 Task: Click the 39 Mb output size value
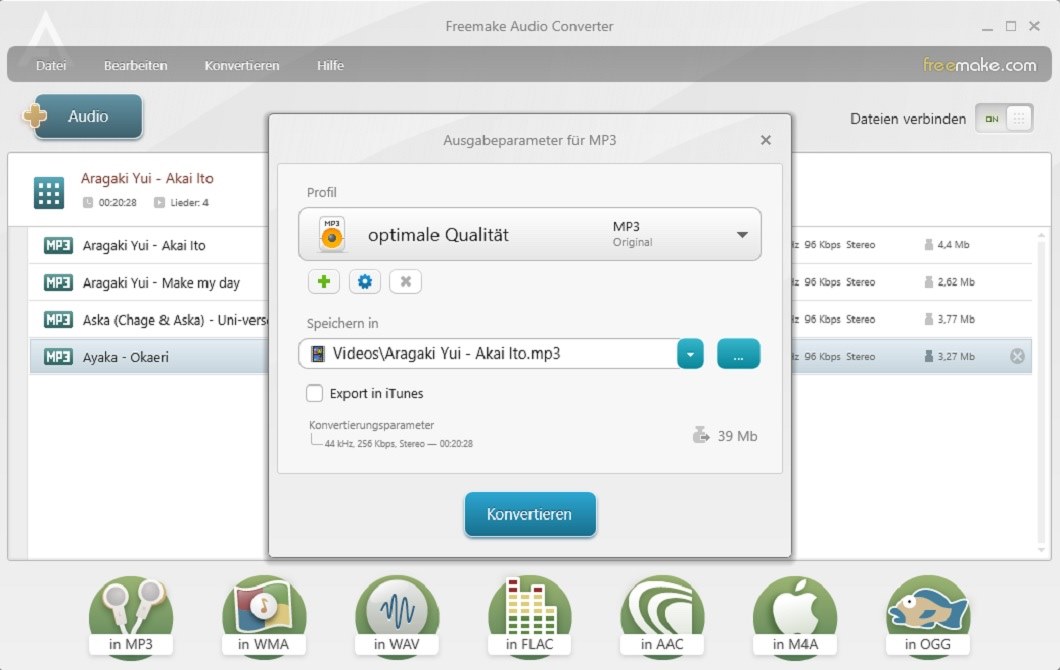[738, 436]
